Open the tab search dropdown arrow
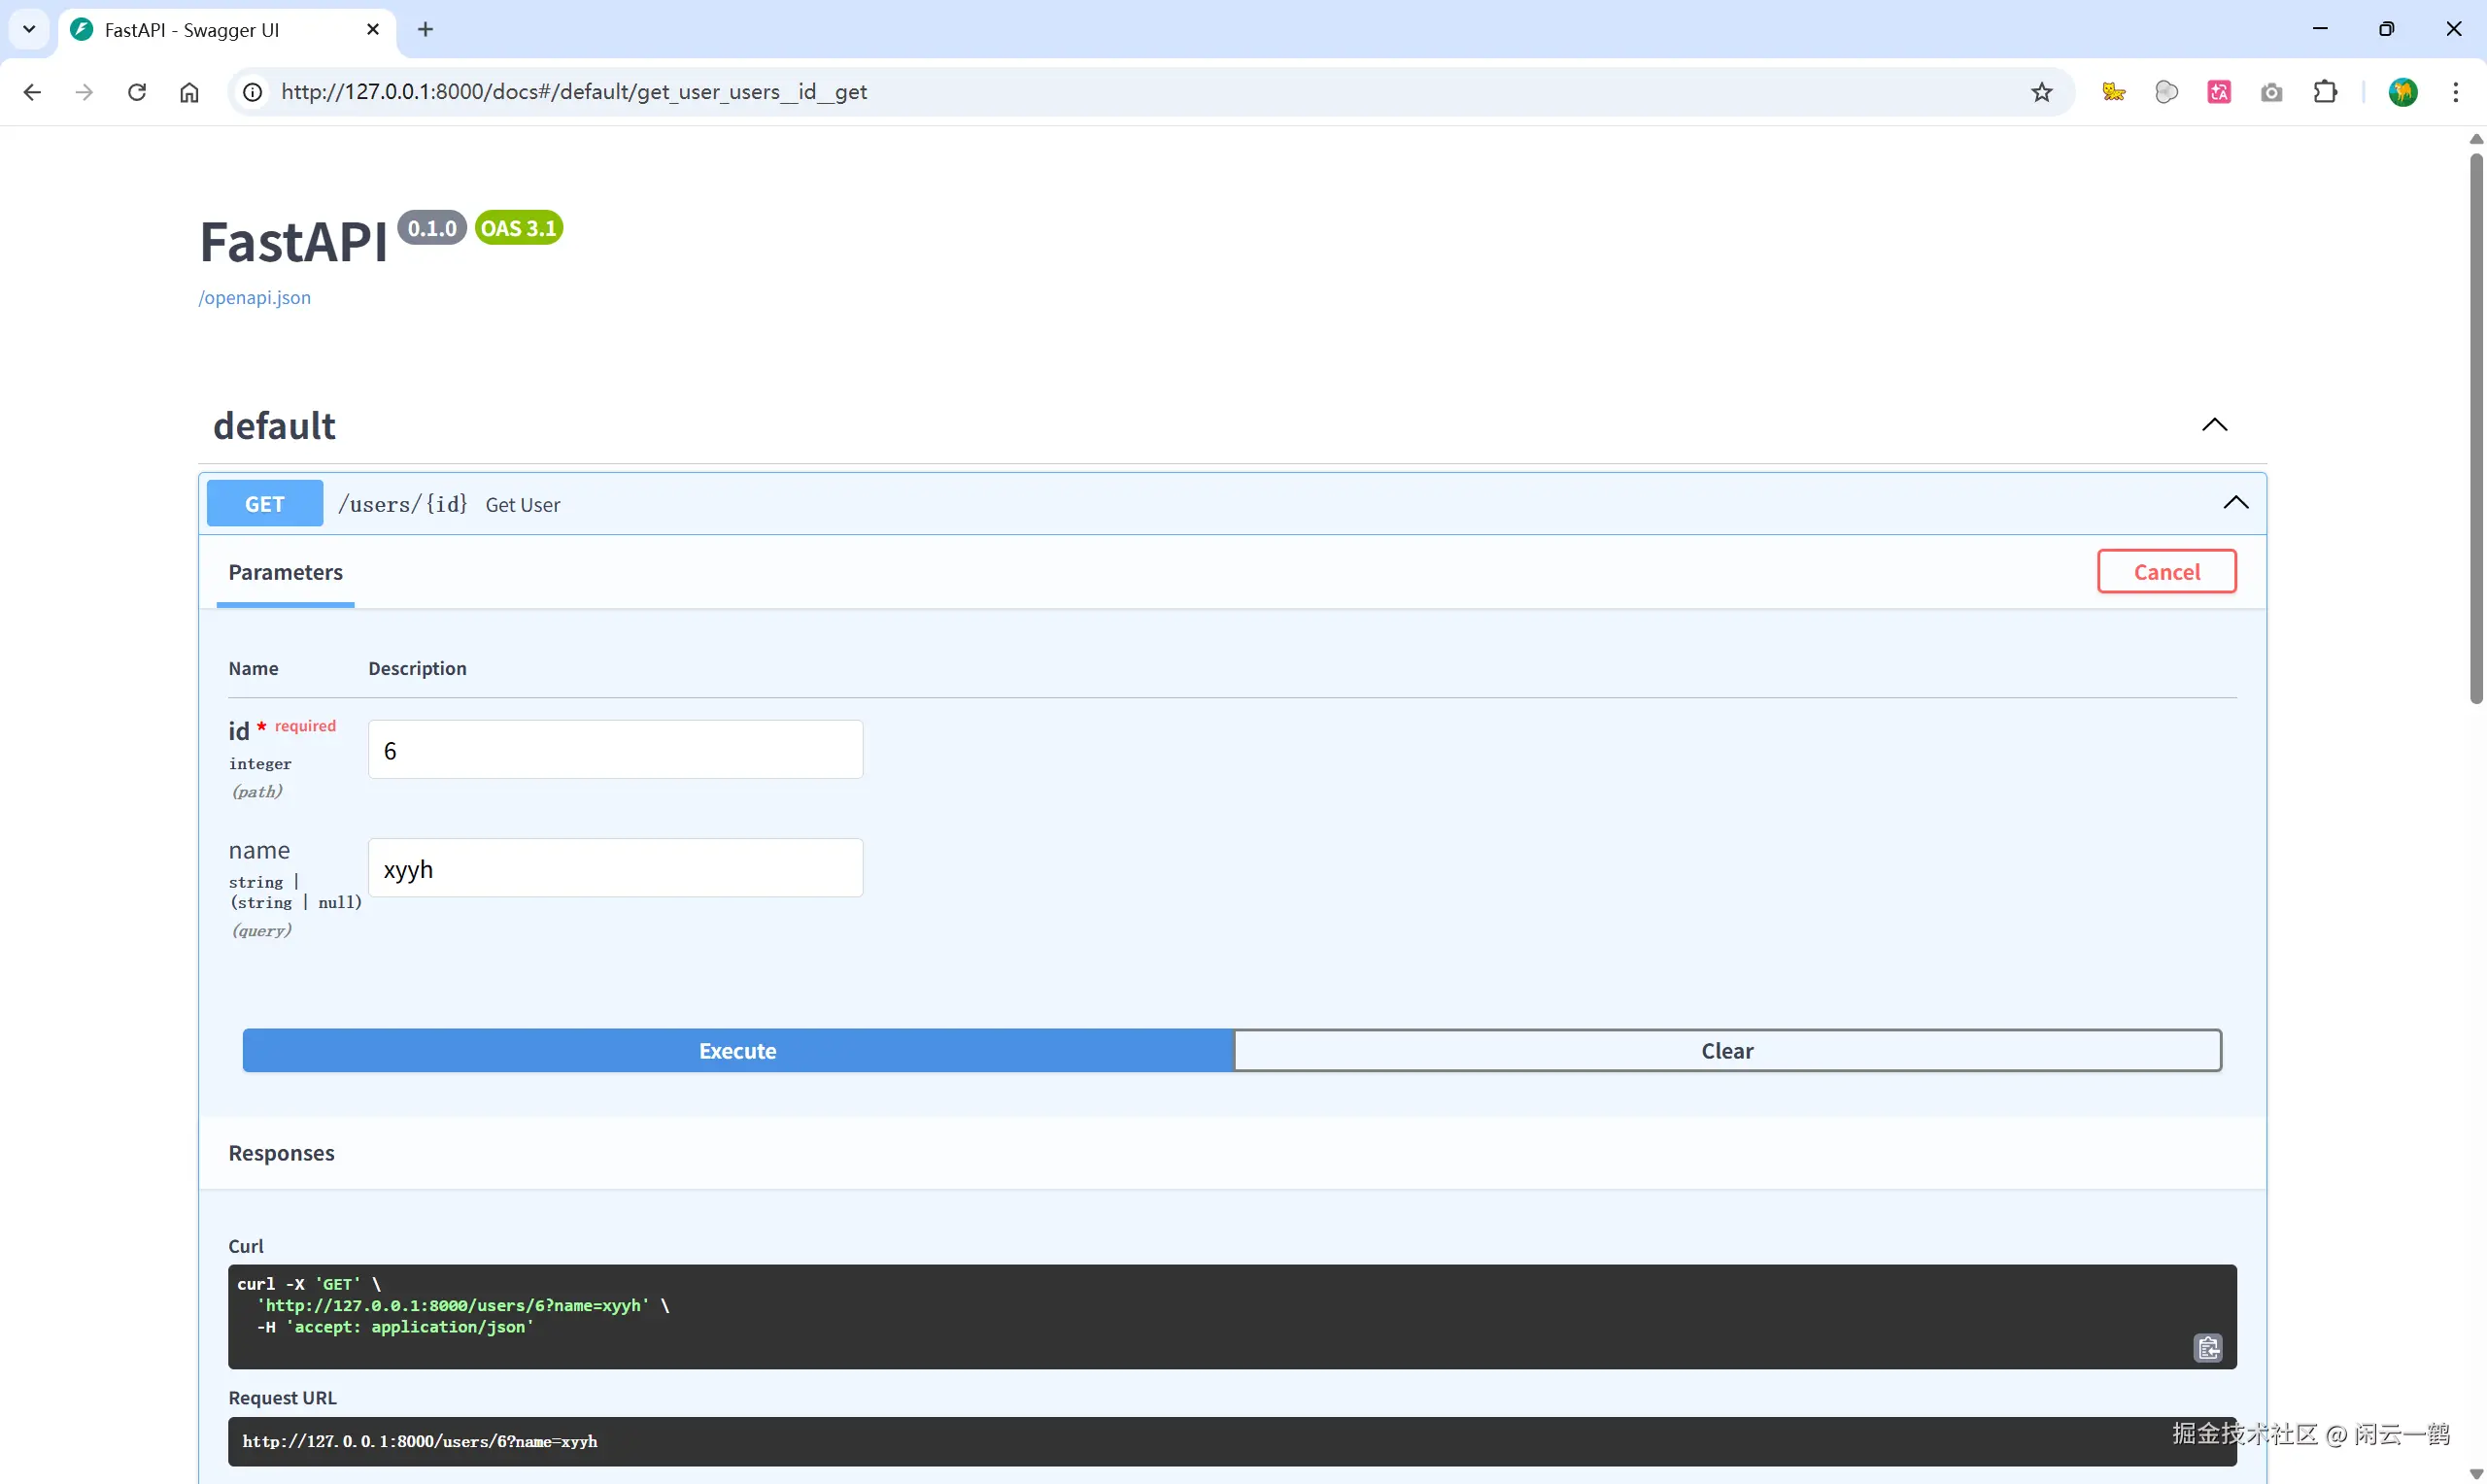2487x1484 pixels. [29, 29]
